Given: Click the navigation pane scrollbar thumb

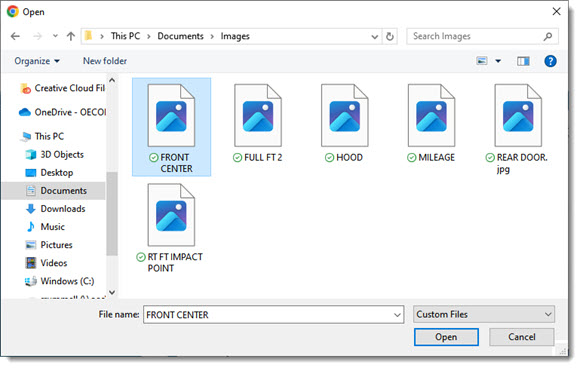Looking at the screenshot, I should pos(112,214).
